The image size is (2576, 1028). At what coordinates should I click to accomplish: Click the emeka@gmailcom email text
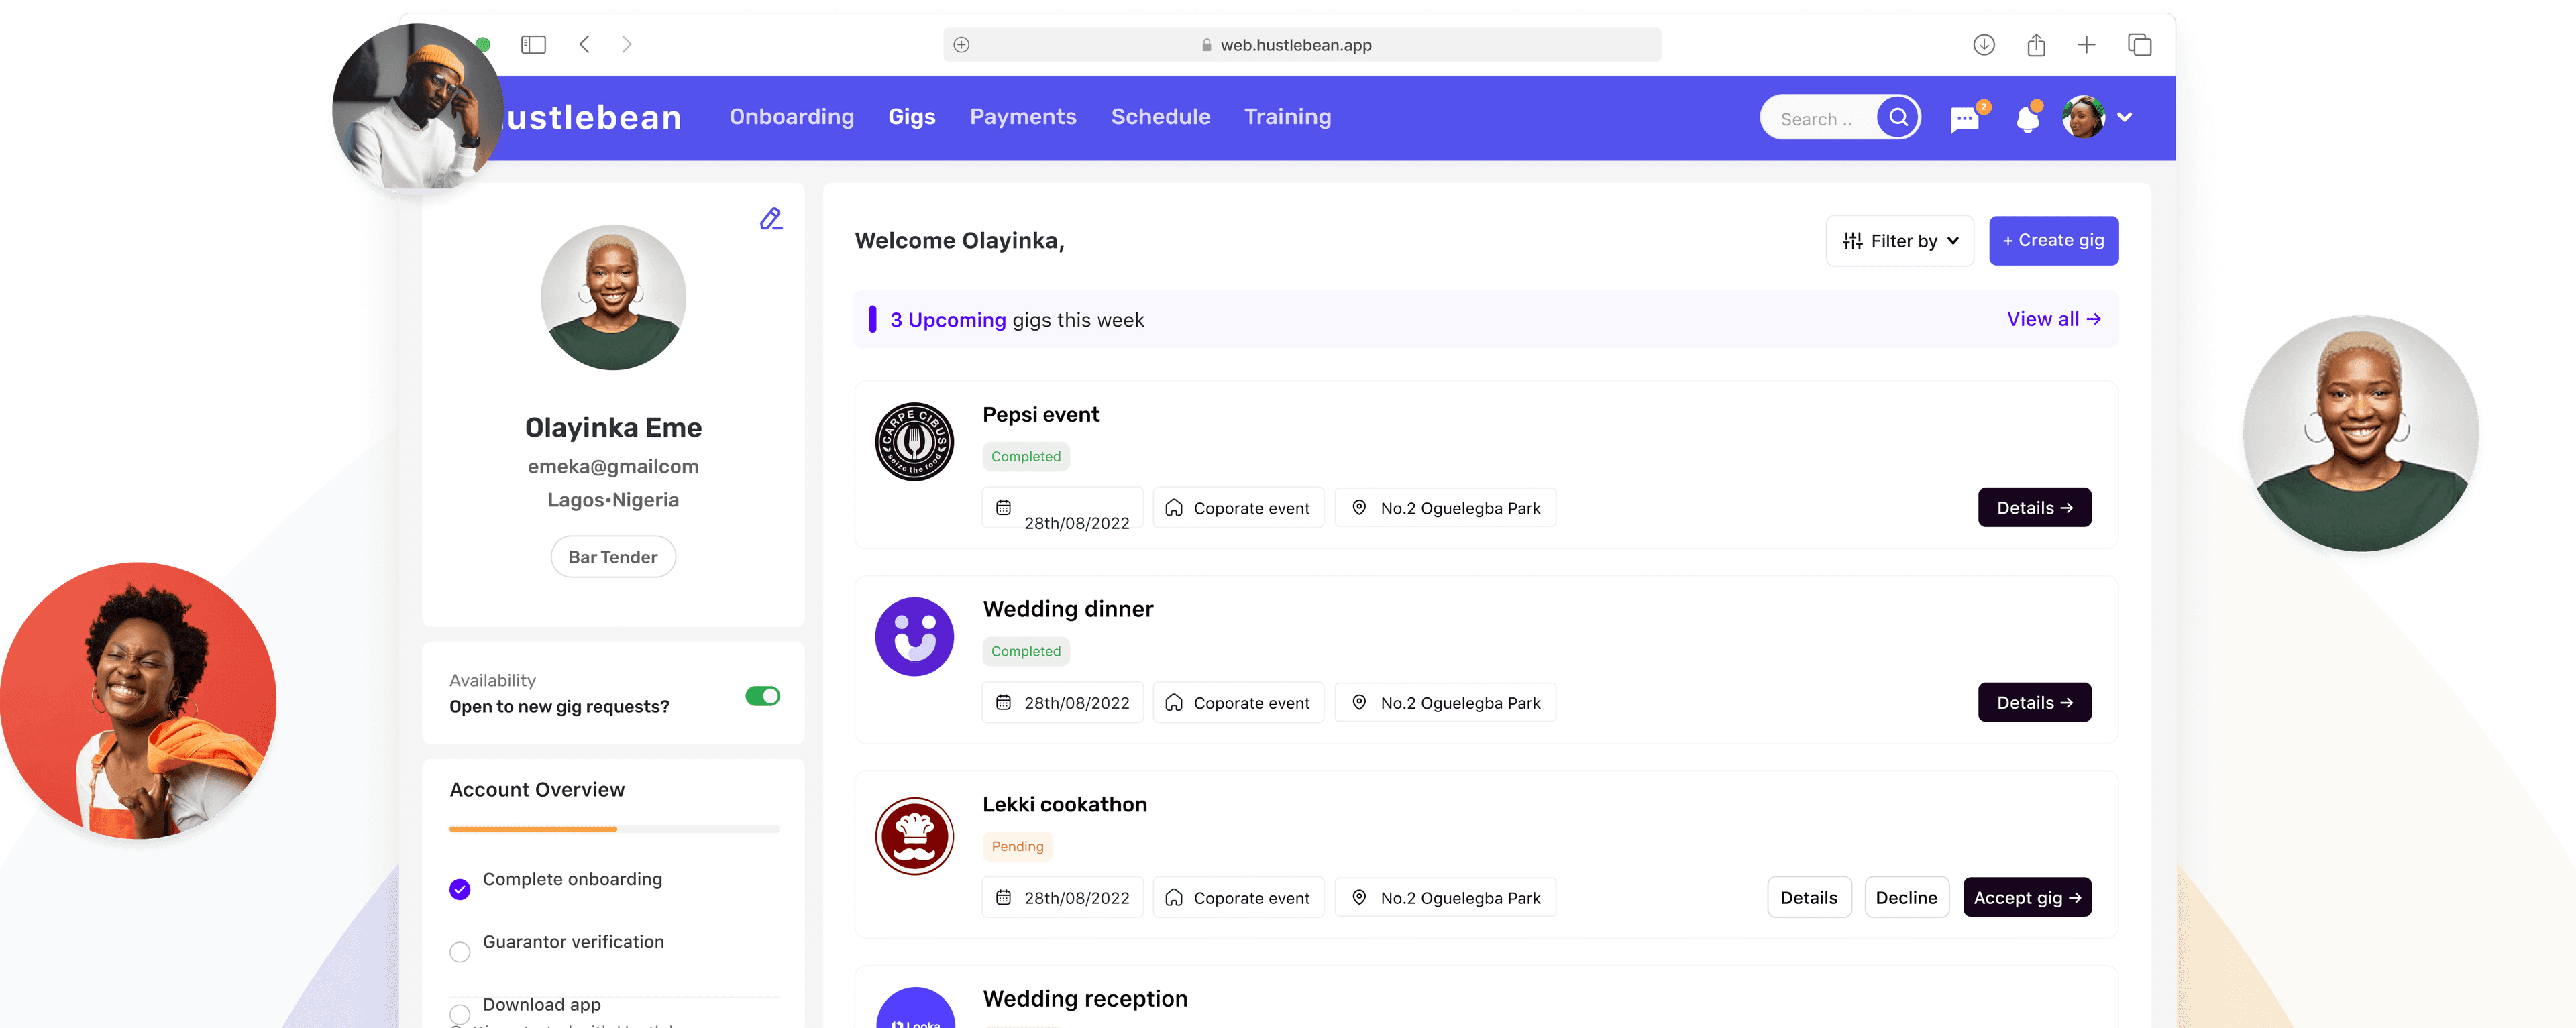[613, 466]
